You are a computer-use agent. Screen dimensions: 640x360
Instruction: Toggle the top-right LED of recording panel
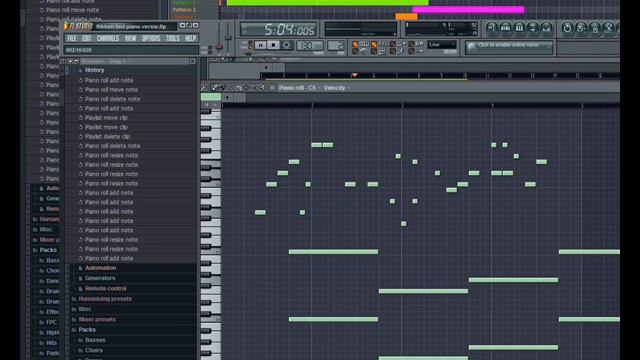pos(412,44)
